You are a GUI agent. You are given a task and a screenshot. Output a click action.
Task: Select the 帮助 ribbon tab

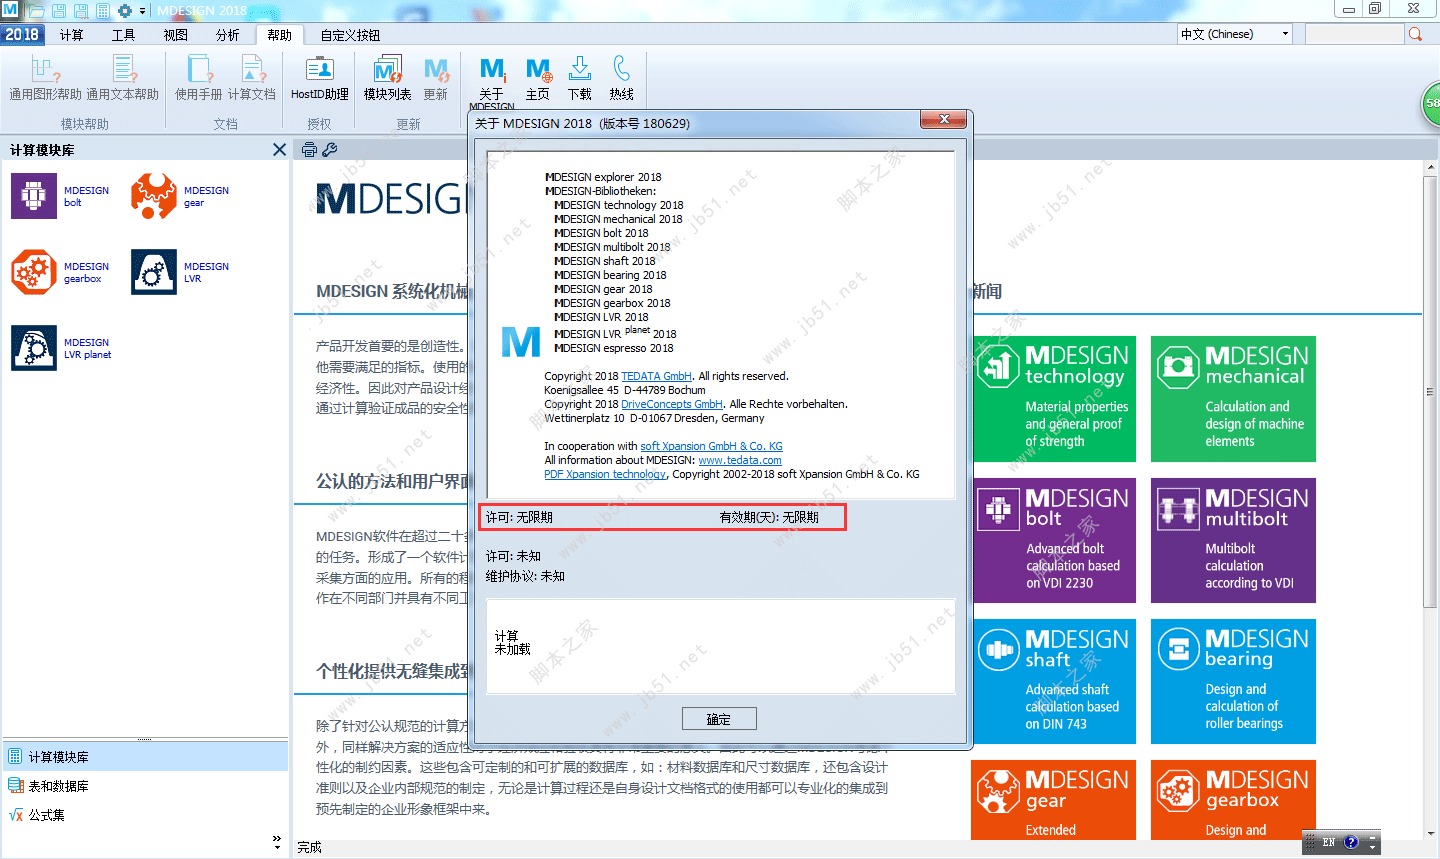point(279,35)
